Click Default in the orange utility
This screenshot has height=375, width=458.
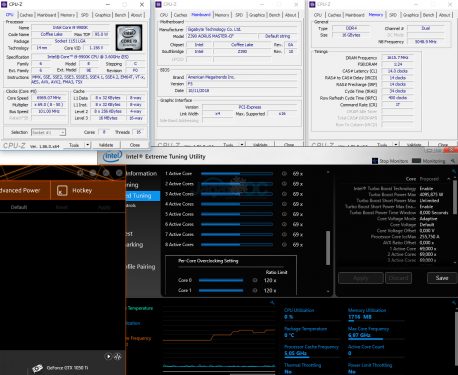click(x=19, y=207)
